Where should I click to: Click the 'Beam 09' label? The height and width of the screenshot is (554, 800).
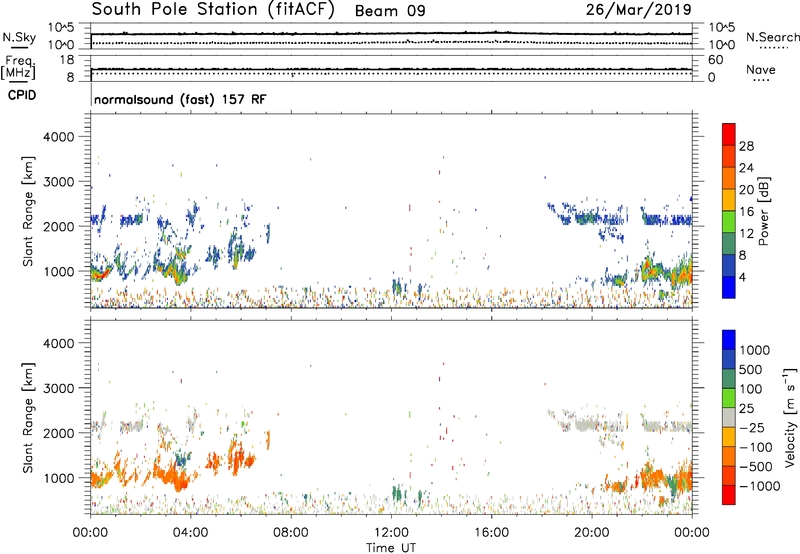click(x=390, y=11)
